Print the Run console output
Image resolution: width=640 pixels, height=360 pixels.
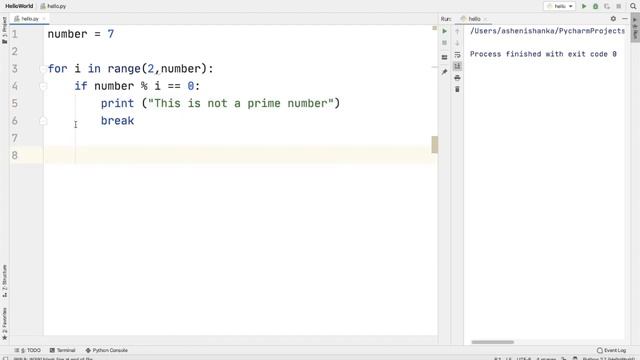[457, 78]
